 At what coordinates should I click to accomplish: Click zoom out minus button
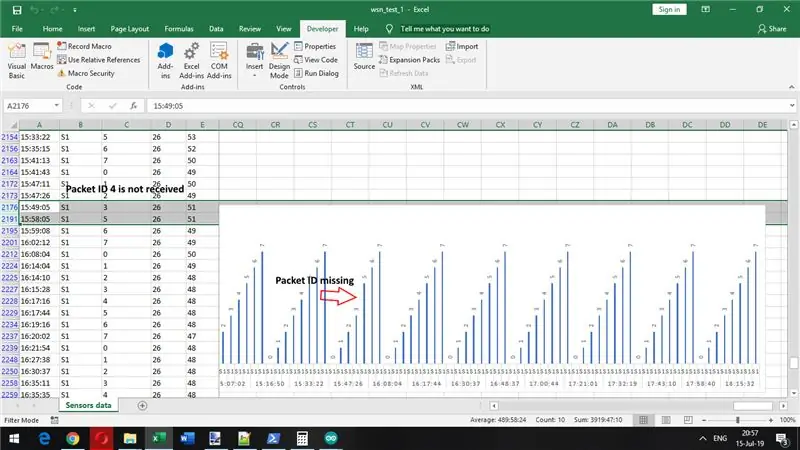click(x=704, y=420)
